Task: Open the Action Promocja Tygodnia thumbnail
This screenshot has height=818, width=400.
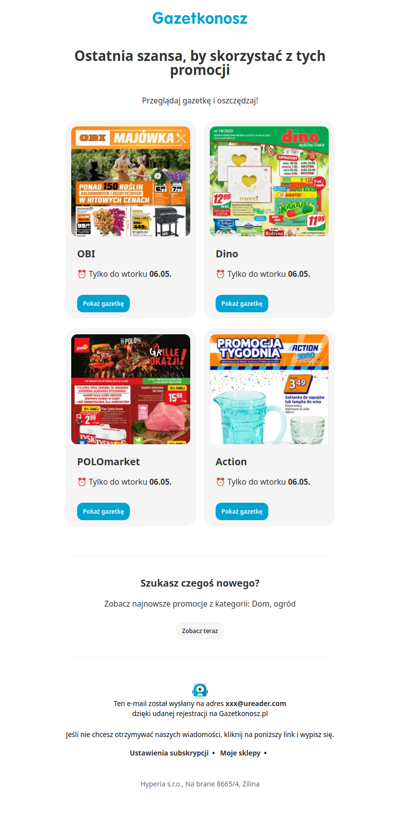Action: pyautogui.click(x=269, y=389)
